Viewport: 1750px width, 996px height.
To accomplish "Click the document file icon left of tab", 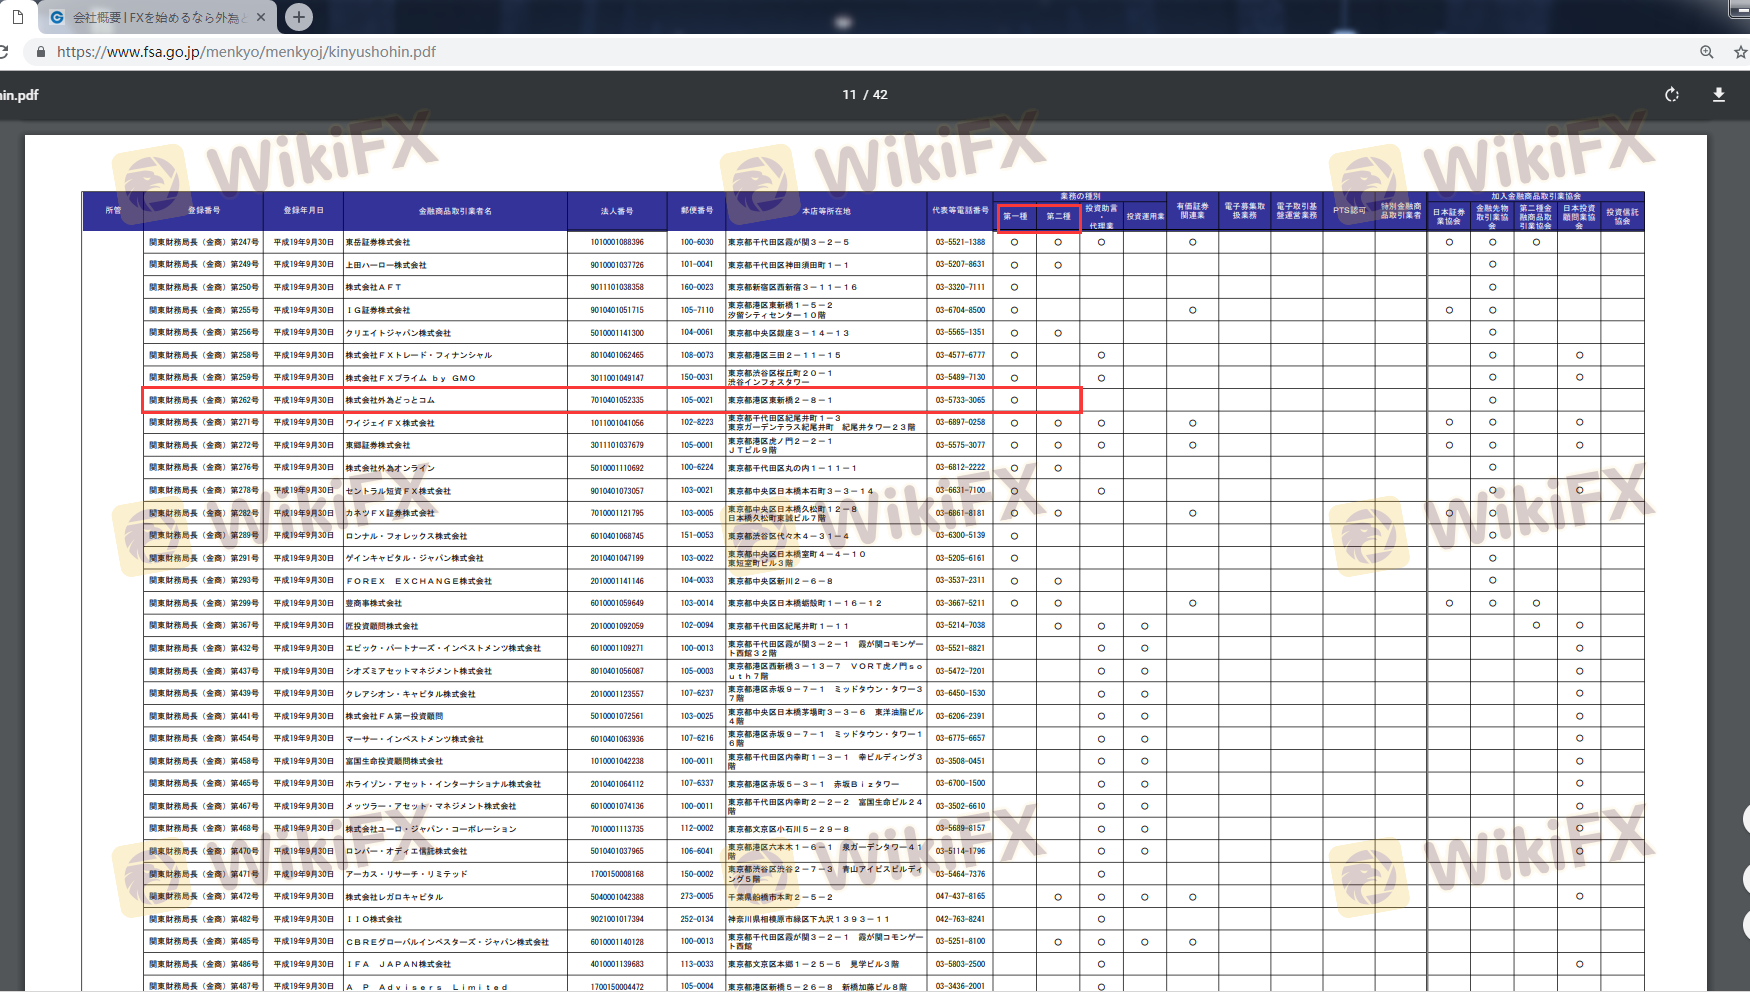I will click(18, 17).
